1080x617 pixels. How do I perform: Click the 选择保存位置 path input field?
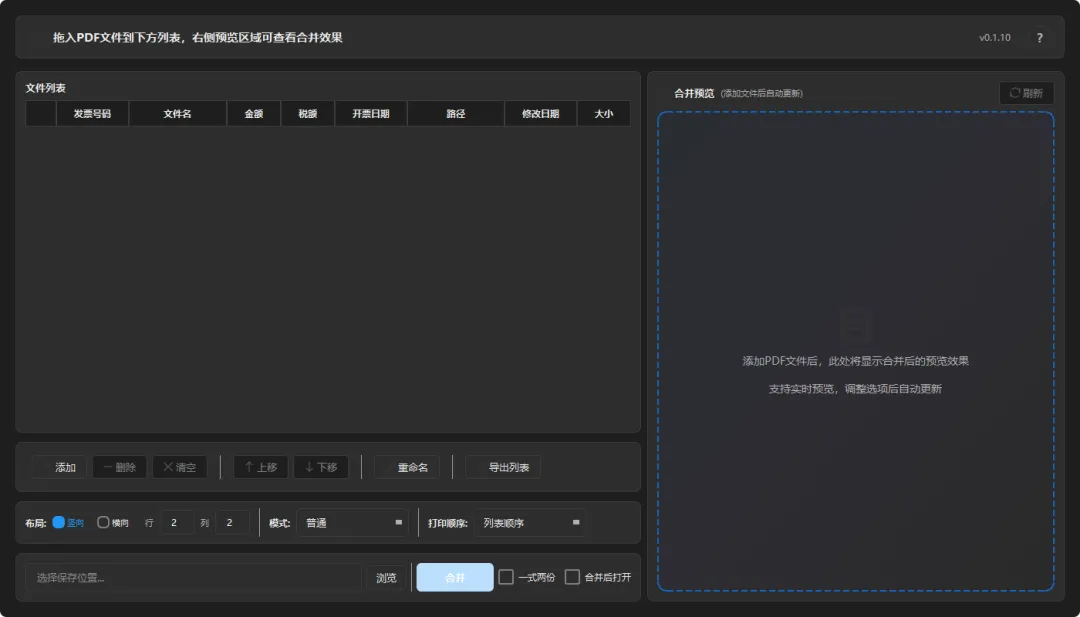(194, 577)
